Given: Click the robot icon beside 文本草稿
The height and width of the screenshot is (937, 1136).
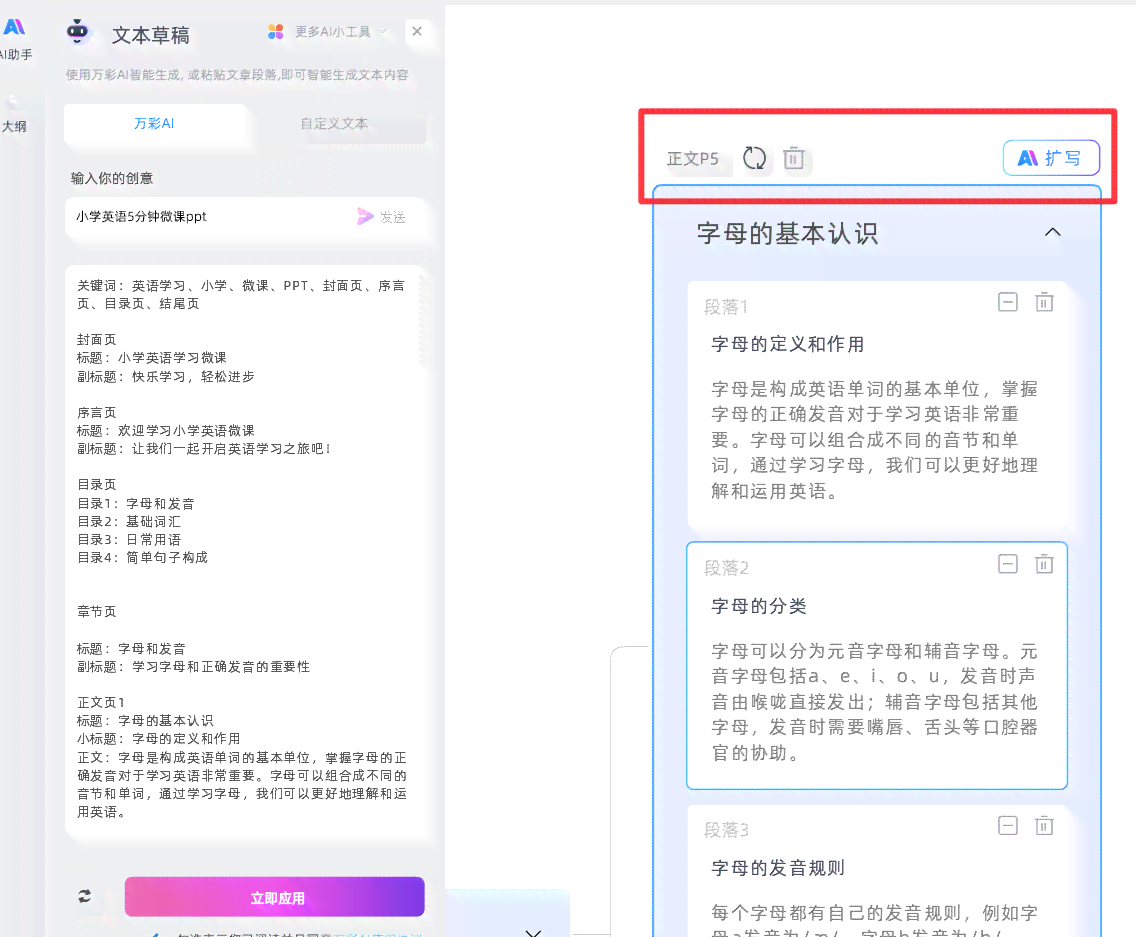Looking at the screenshot, I should click(x=78, y=33).
